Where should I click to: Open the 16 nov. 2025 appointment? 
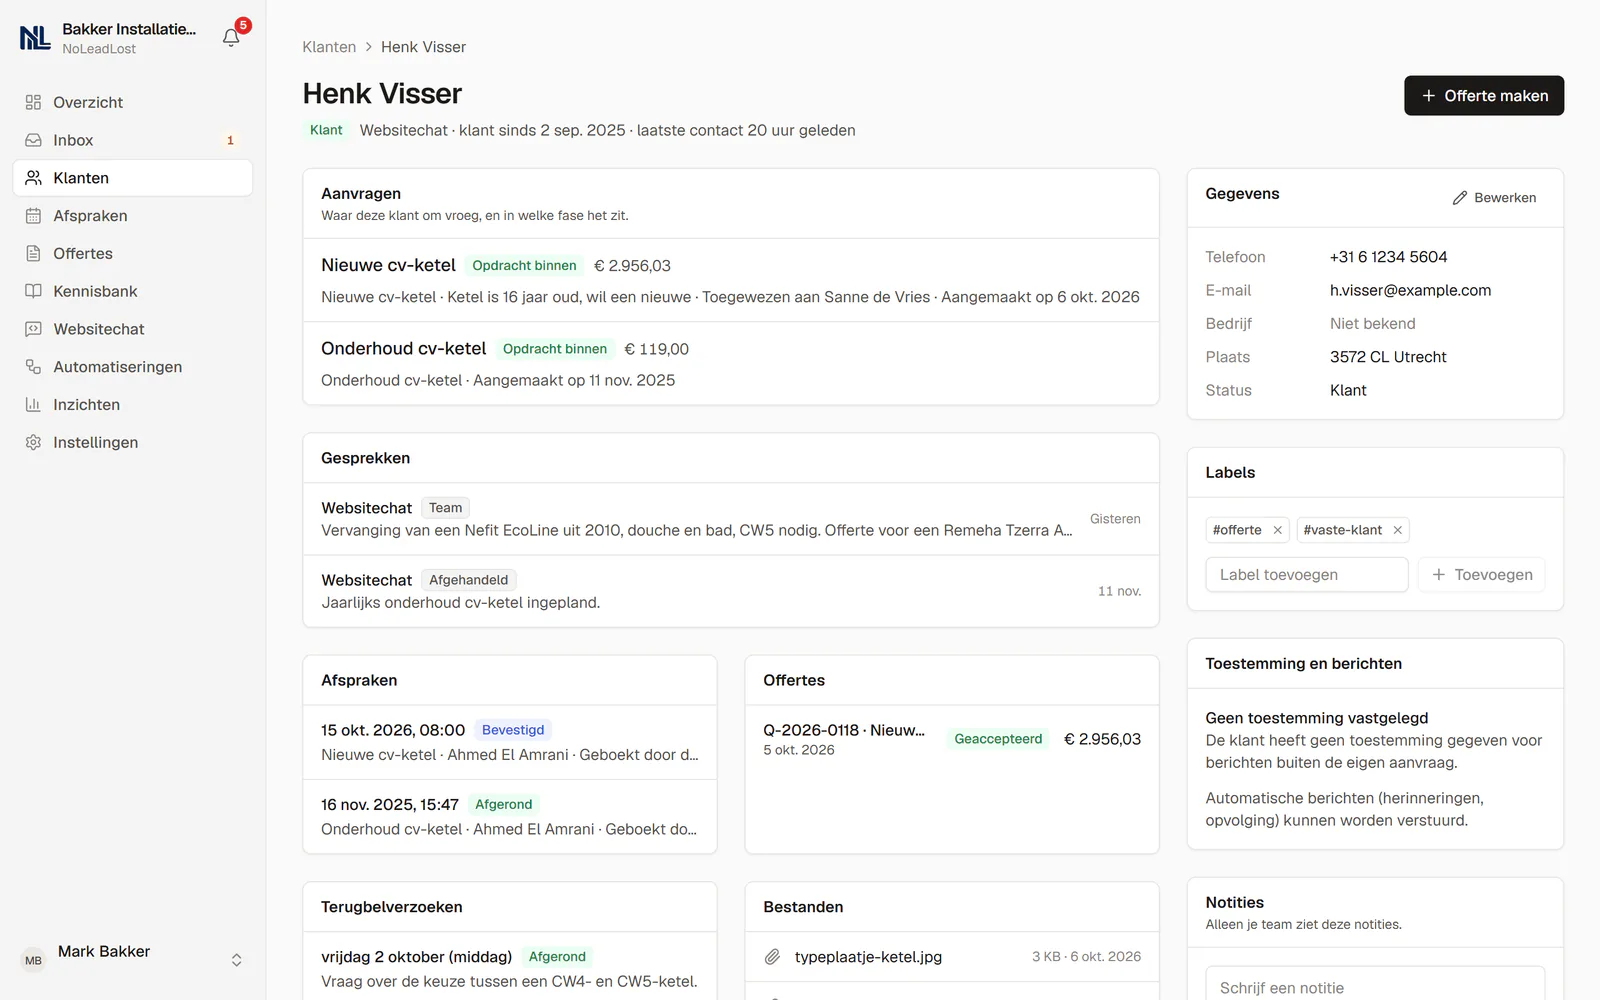510,816
